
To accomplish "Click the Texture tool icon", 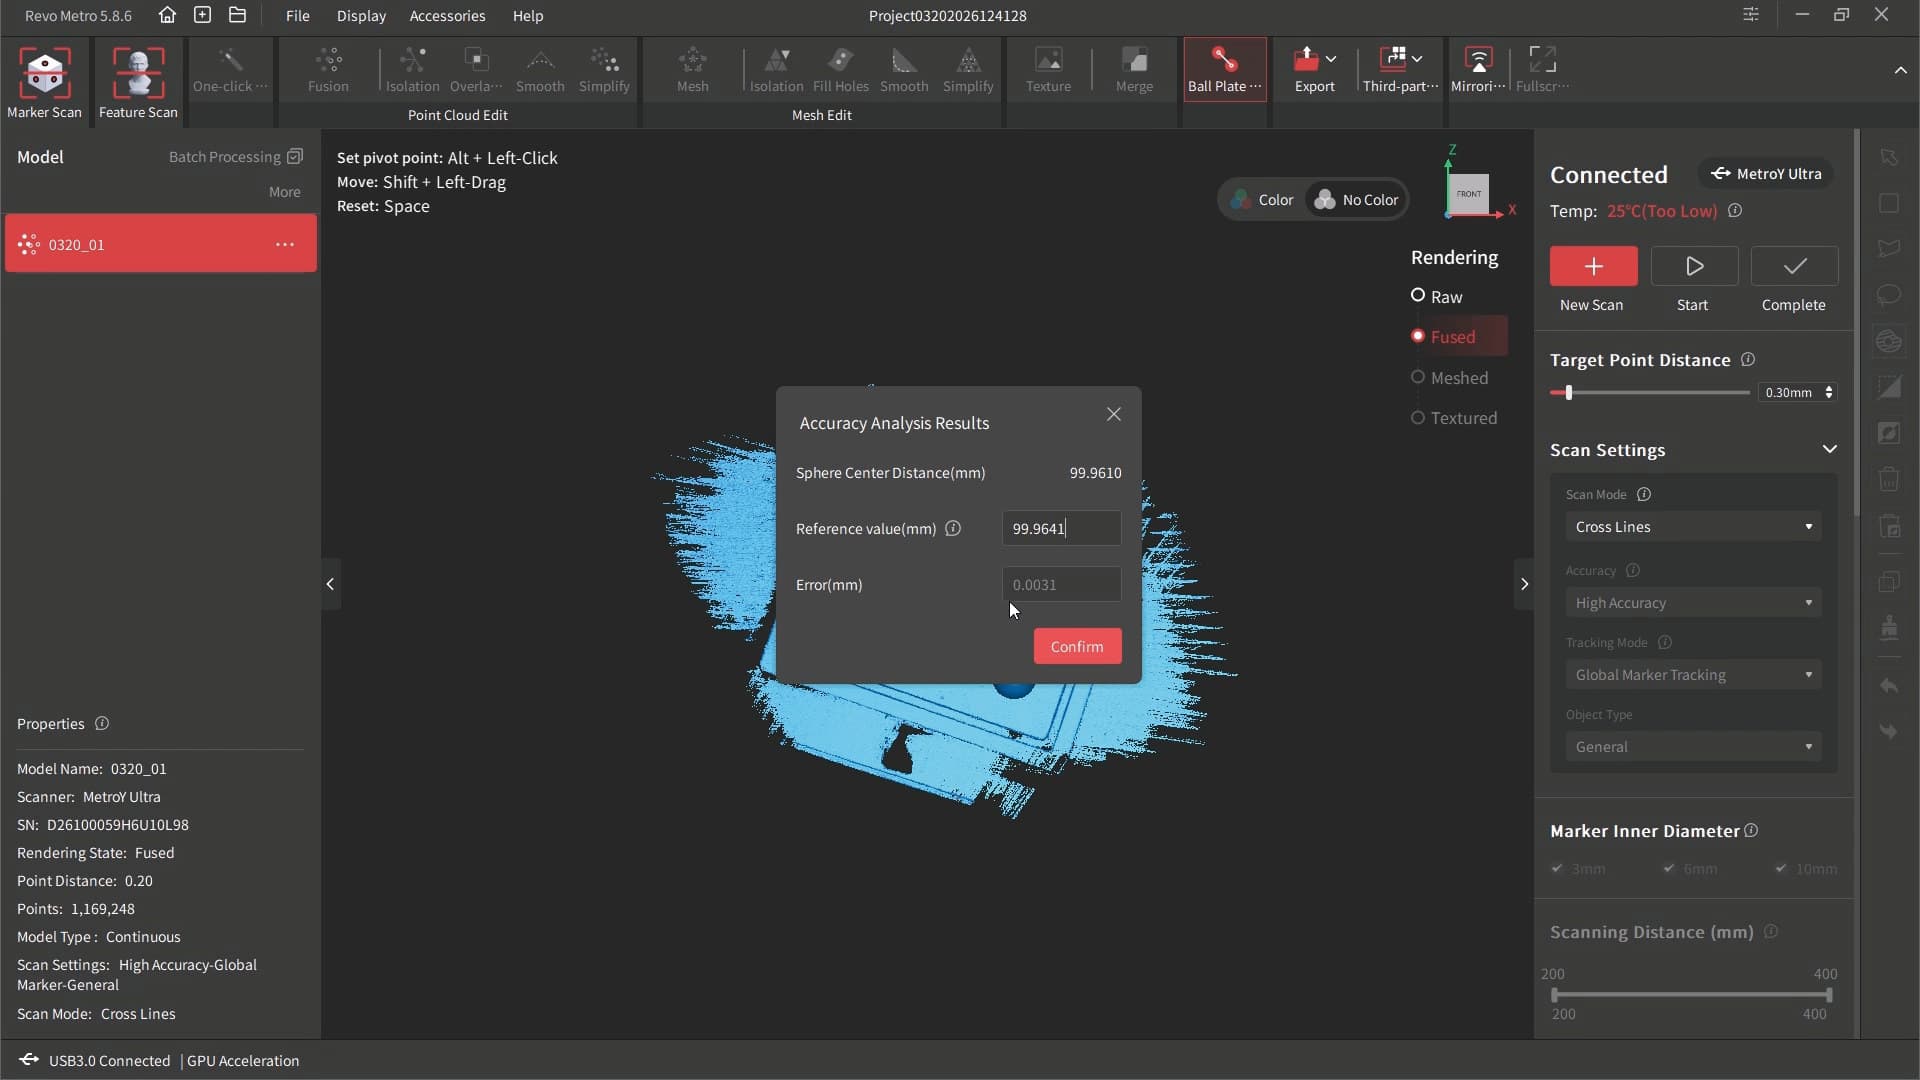I will click(x=1048, y=61).
